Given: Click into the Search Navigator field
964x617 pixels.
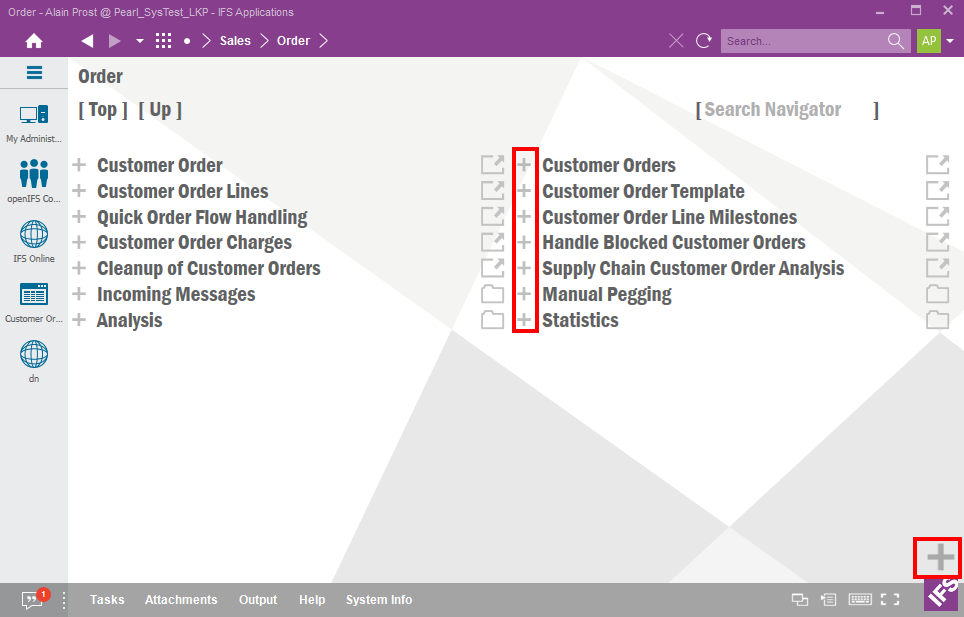Looking at the screenshot, I should [x=785, y=110].
